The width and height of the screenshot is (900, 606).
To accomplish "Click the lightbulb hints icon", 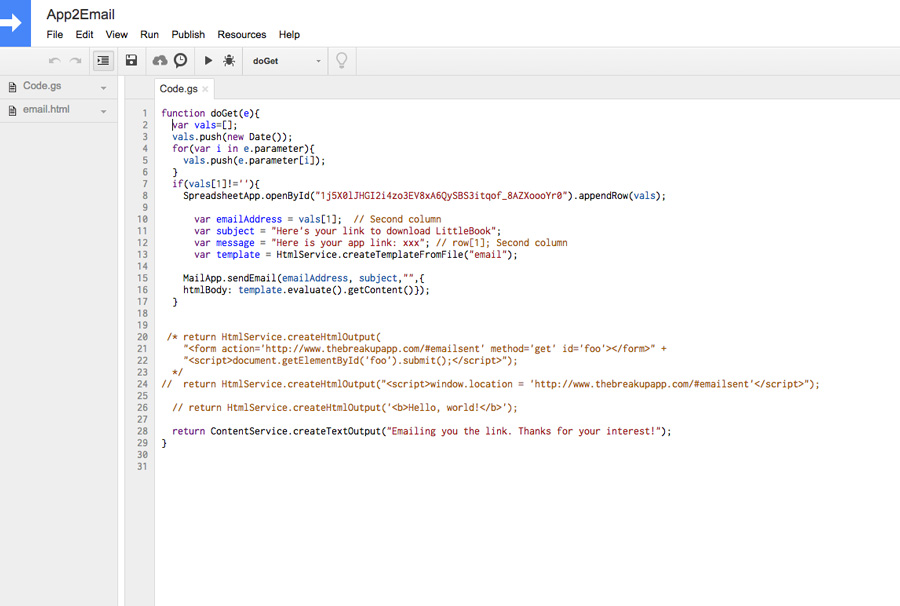I will (x=342, y=60).
